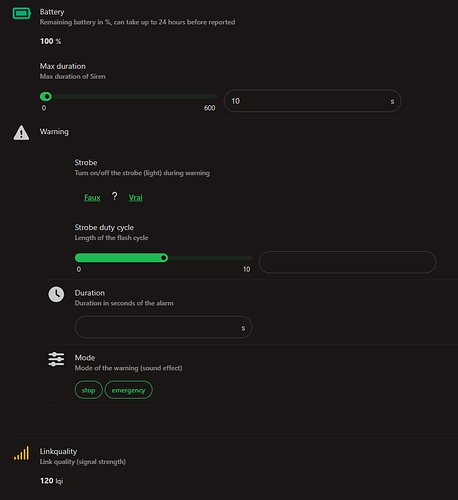The width and height of the screenshot is (458, 500).
Task: Click the Max duration seconds input
Action: point(312,101)
